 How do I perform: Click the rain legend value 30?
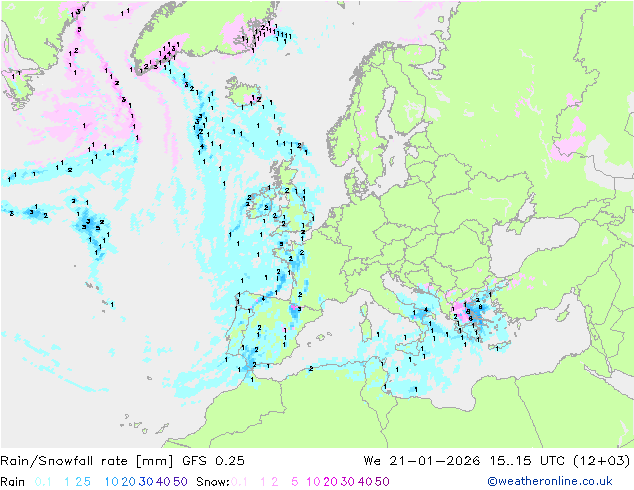[146, 482]
